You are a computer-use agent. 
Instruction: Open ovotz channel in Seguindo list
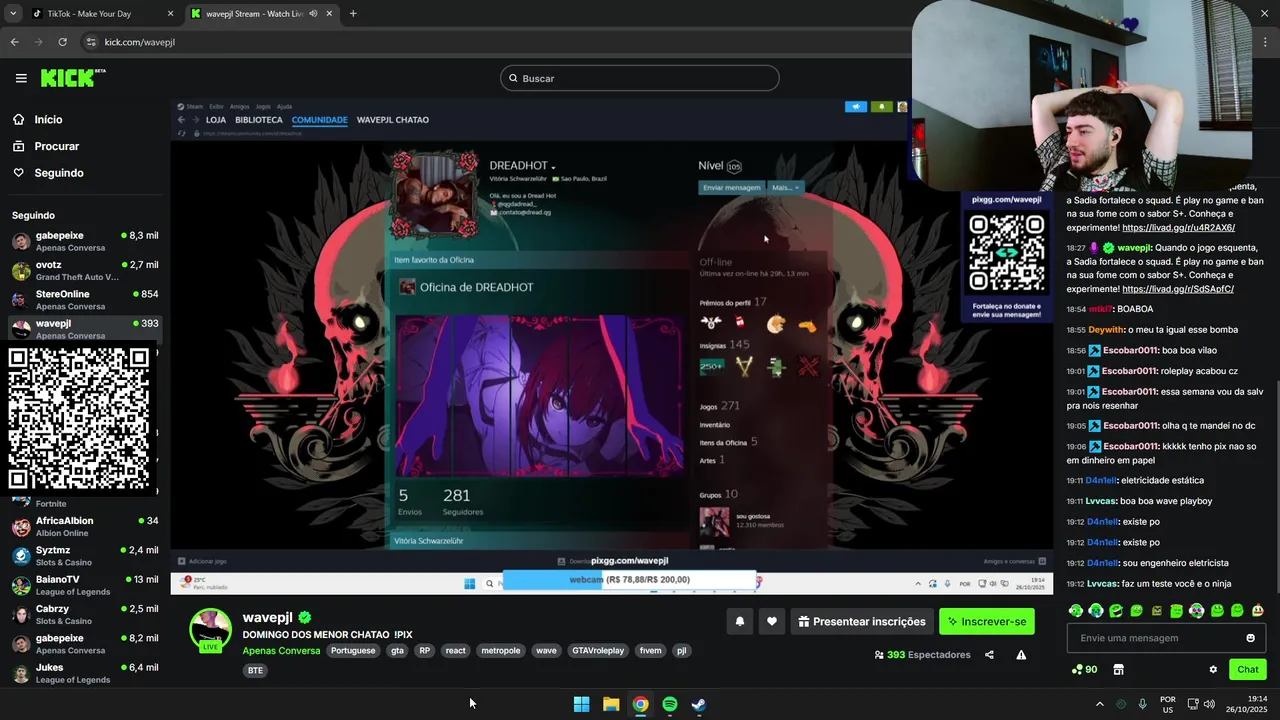[84, 270]
